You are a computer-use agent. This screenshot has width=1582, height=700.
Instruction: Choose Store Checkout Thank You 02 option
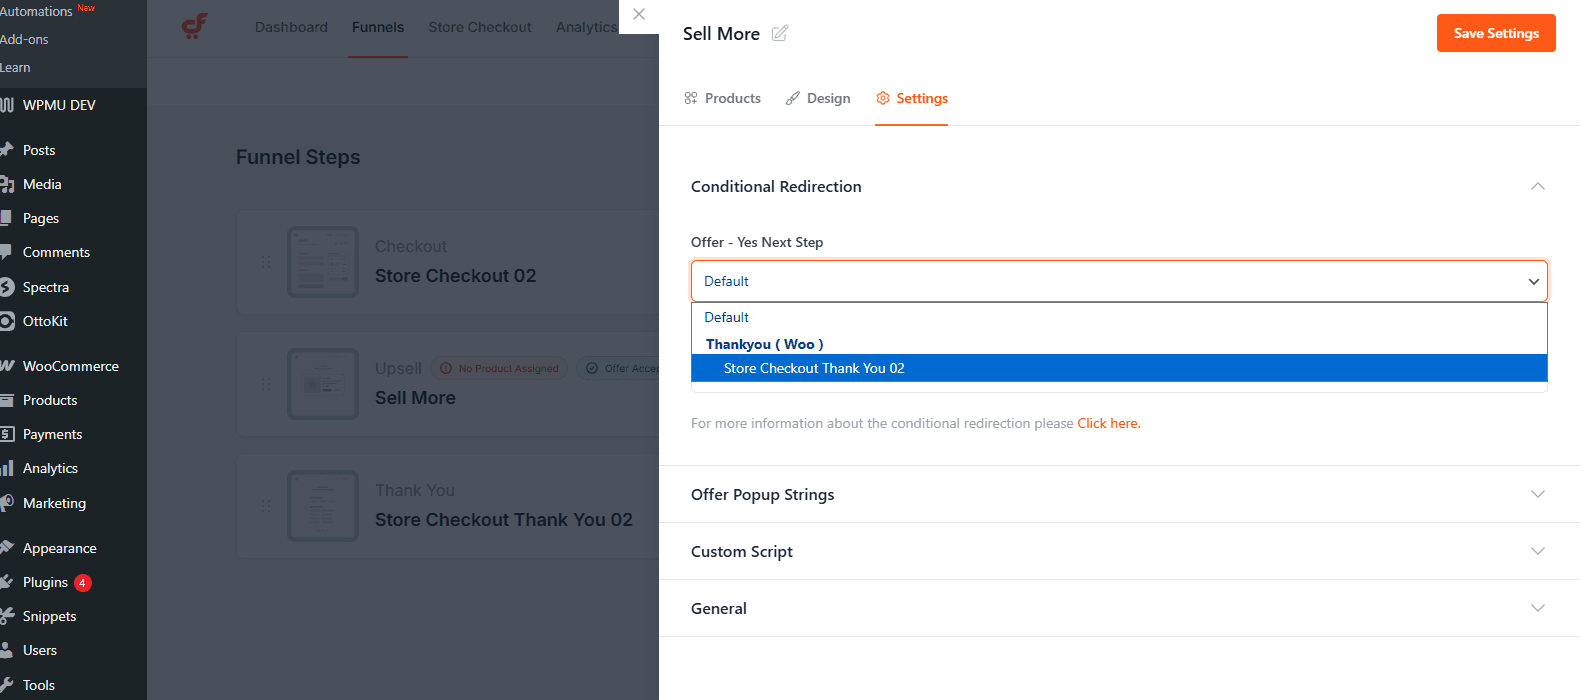click(x=1119, y=368)
